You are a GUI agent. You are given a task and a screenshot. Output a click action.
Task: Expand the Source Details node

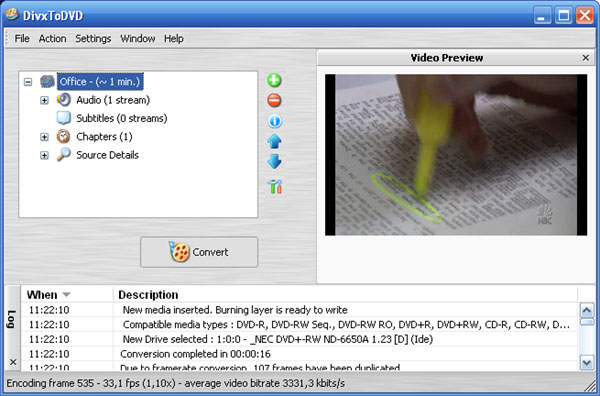point(44,155)
